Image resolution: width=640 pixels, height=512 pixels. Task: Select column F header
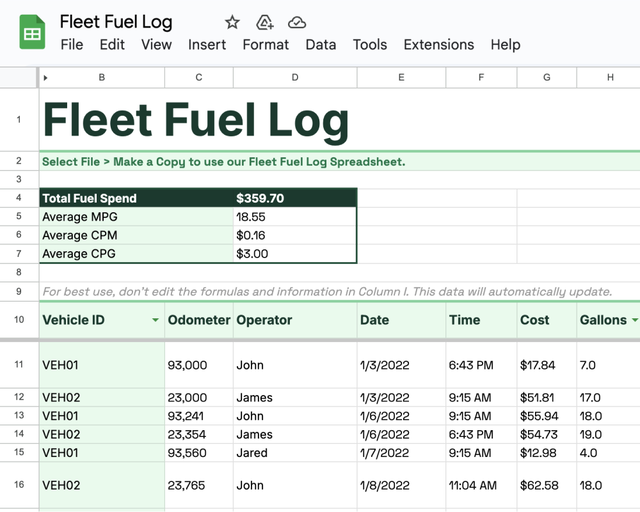click(481, 78)
